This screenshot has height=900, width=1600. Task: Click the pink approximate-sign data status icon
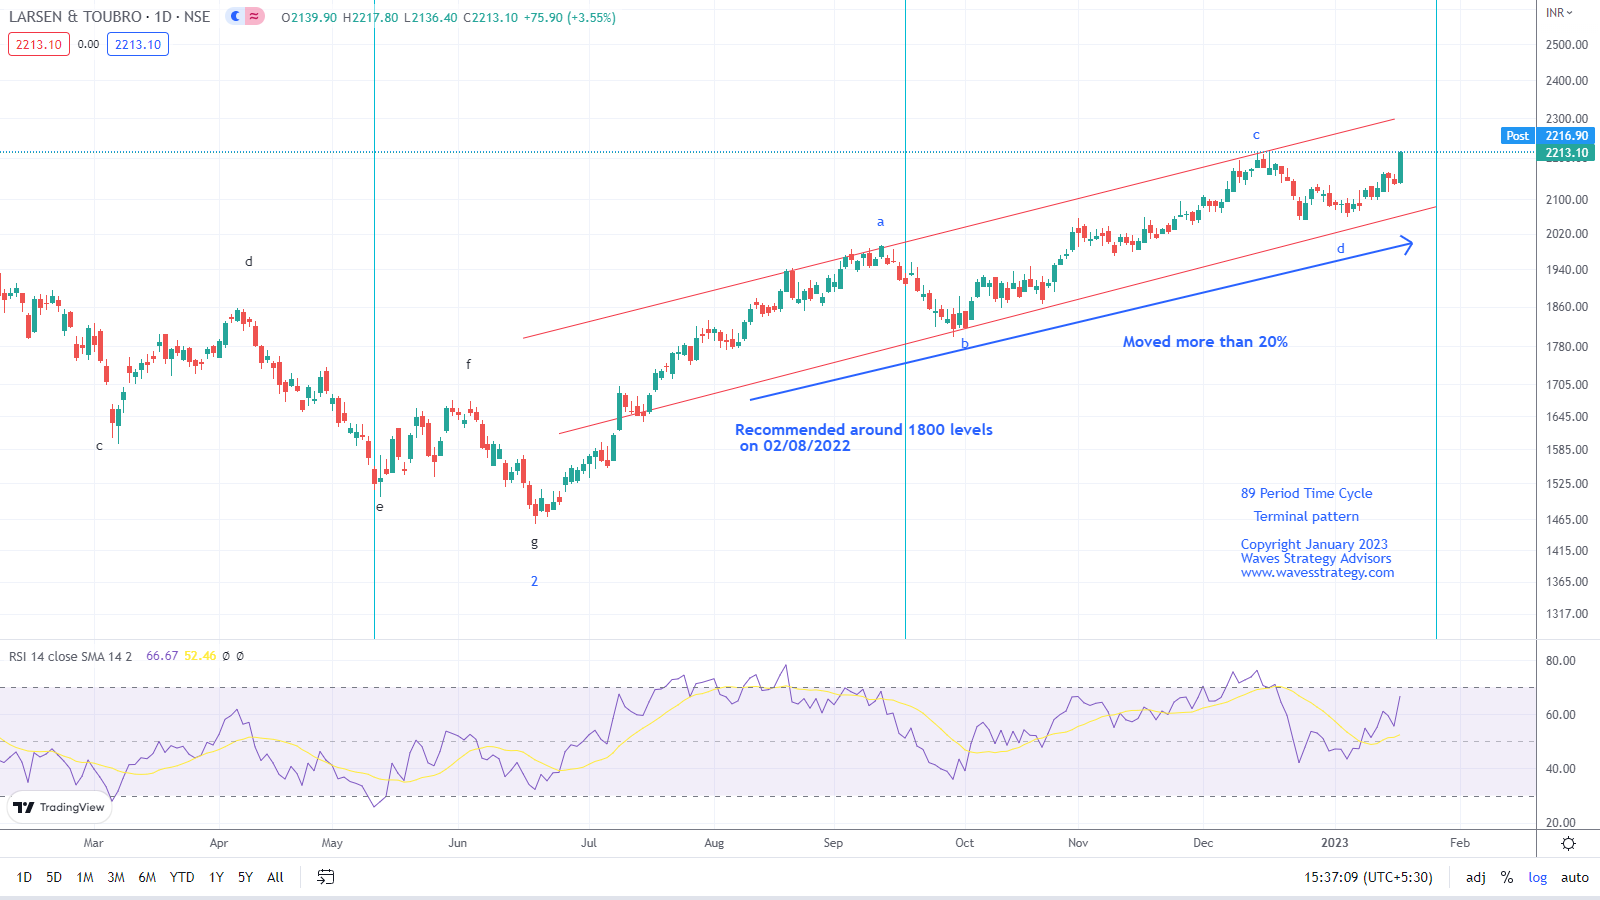point(254,17)
